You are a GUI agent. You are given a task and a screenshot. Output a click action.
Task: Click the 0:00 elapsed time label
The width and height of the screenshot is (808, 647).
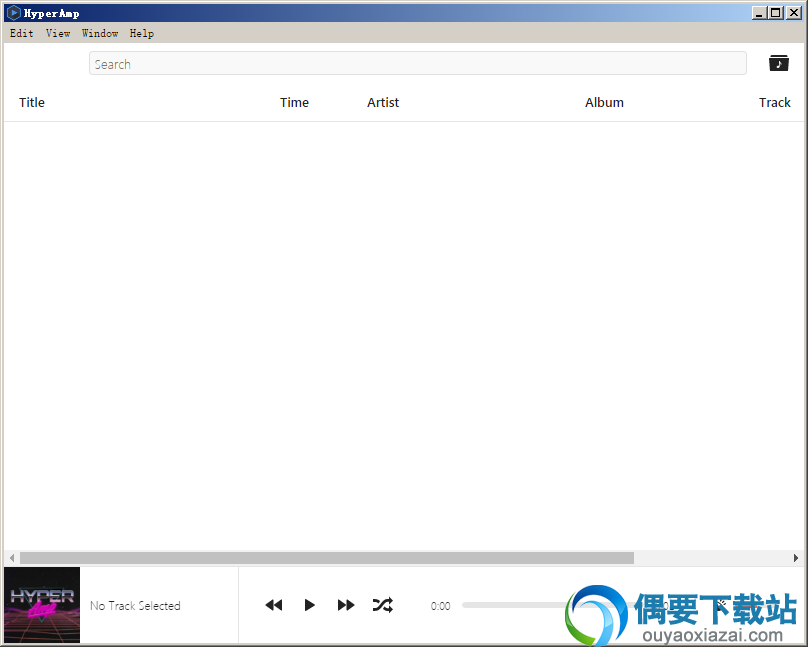(441, 606)
